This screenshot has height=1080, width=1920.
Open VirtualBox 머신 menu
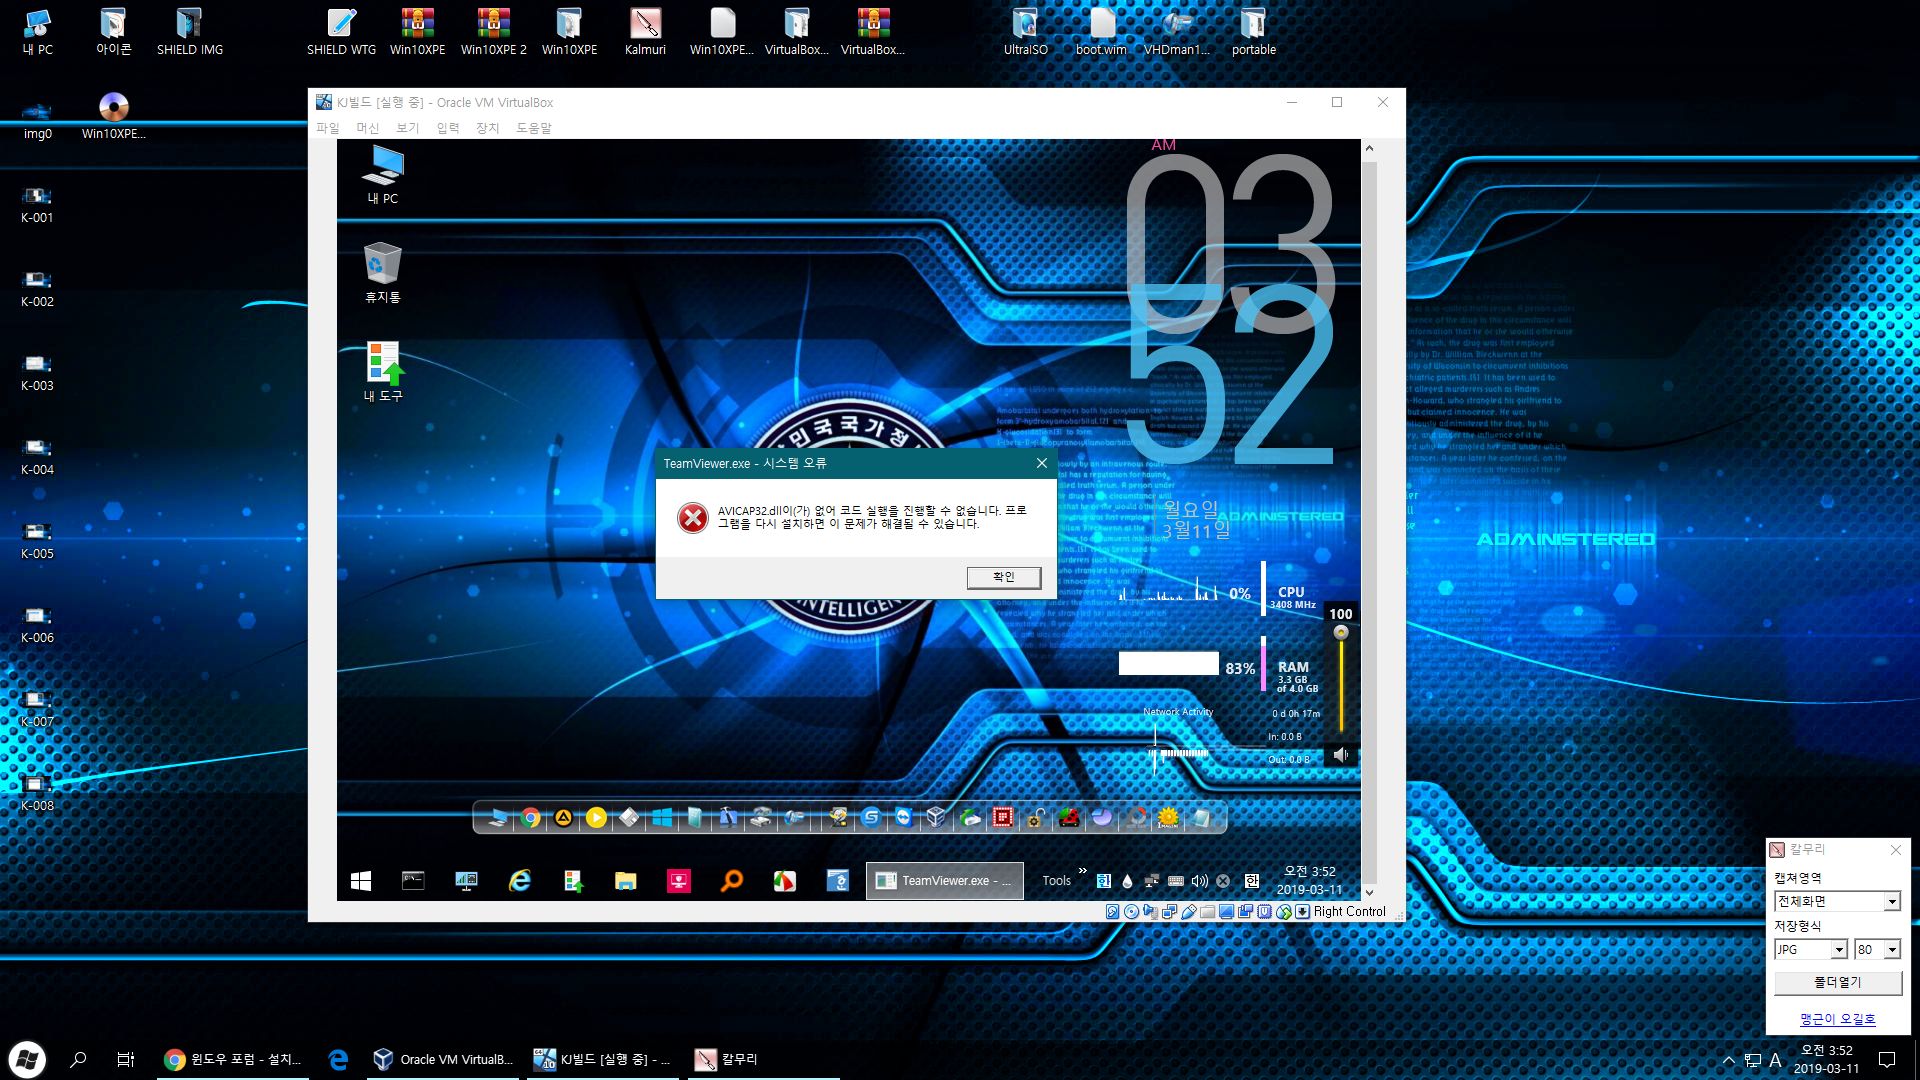click(368, 128)
